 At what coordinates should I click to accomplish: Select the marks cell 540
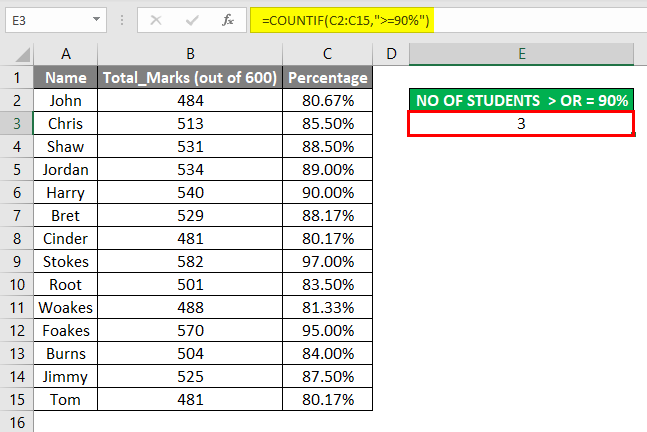click(190, 192)
